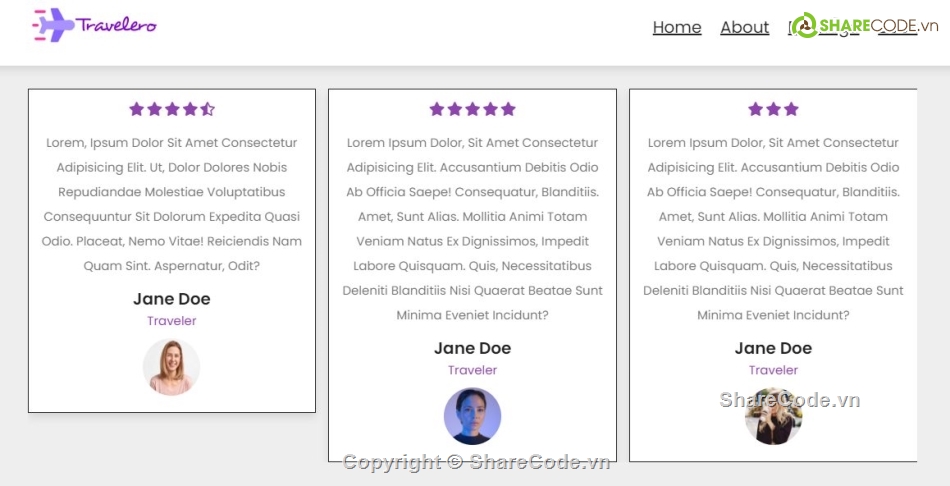Select the first star in the five-star rating
950x486 pixels.
[437, 109]
